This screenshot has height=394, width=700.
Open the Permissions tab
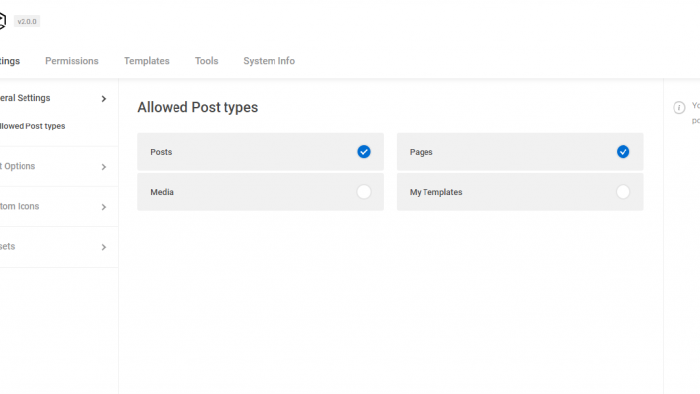71,61
